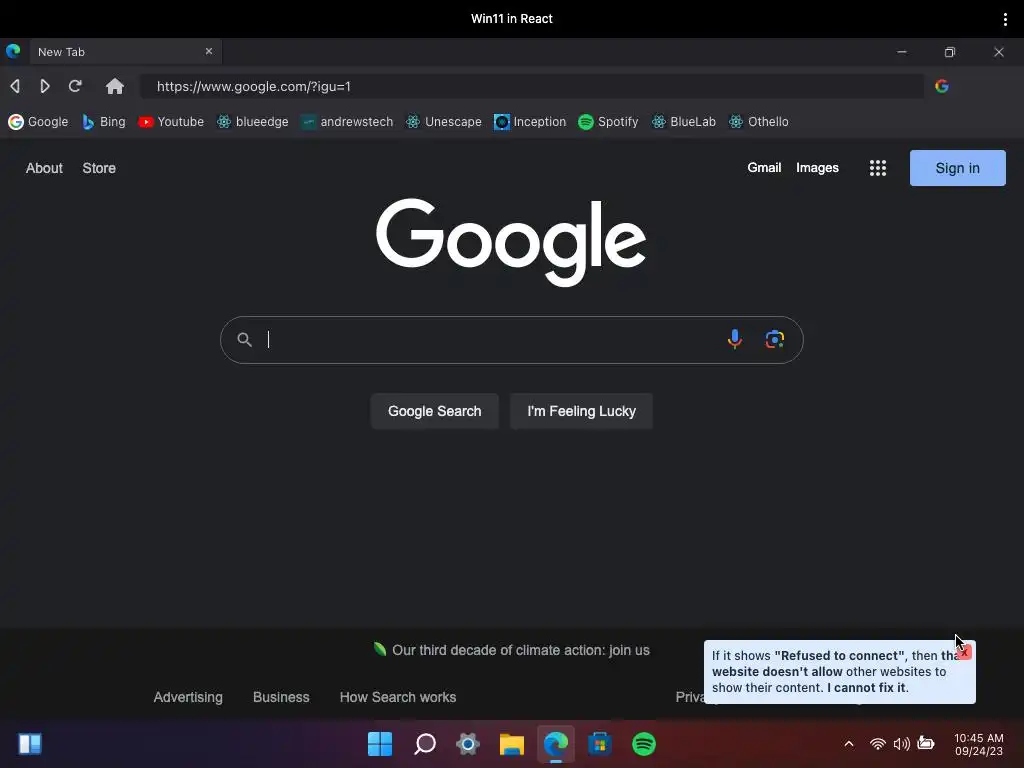This screenshot has width=1024, height=768.
Task: Reload the page with the refresh icon
Action: click(x=75, y=86)
